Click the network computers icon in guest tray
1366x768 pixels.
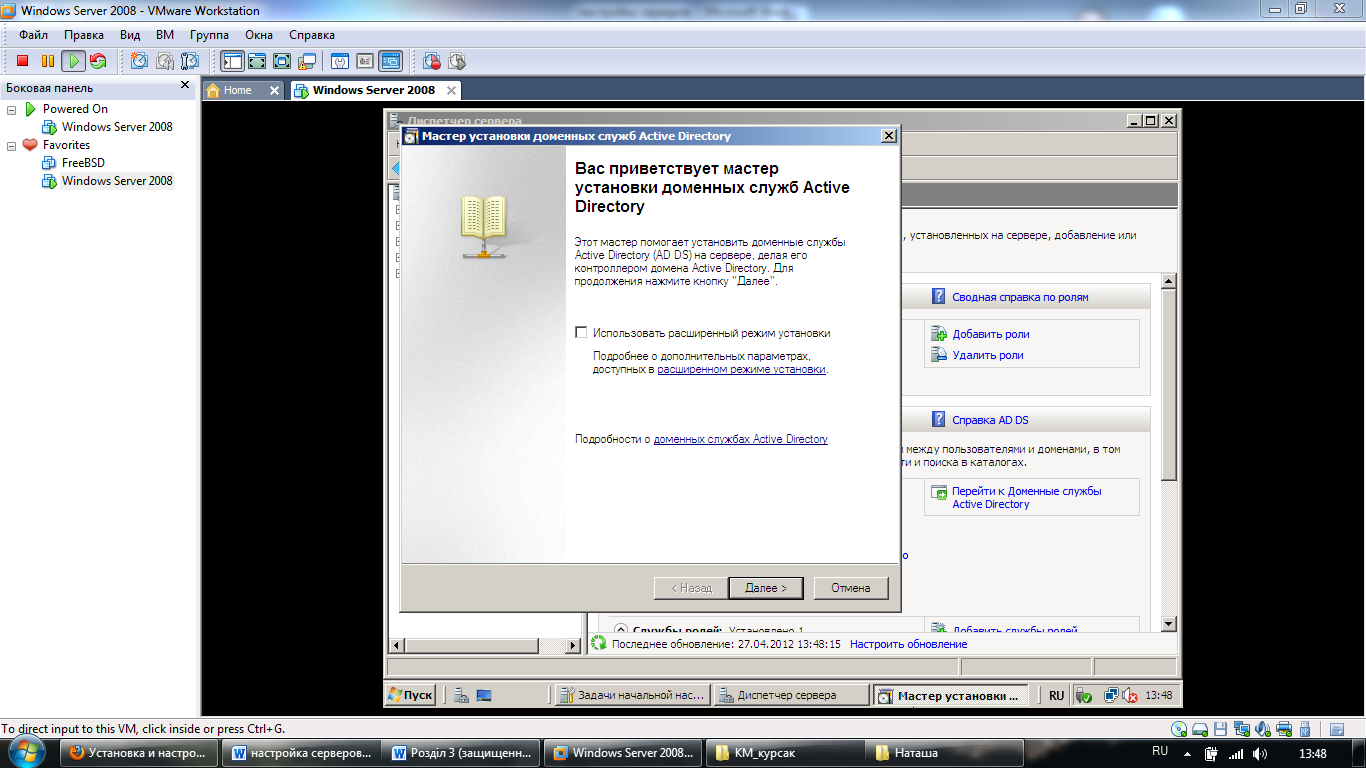1110,695
